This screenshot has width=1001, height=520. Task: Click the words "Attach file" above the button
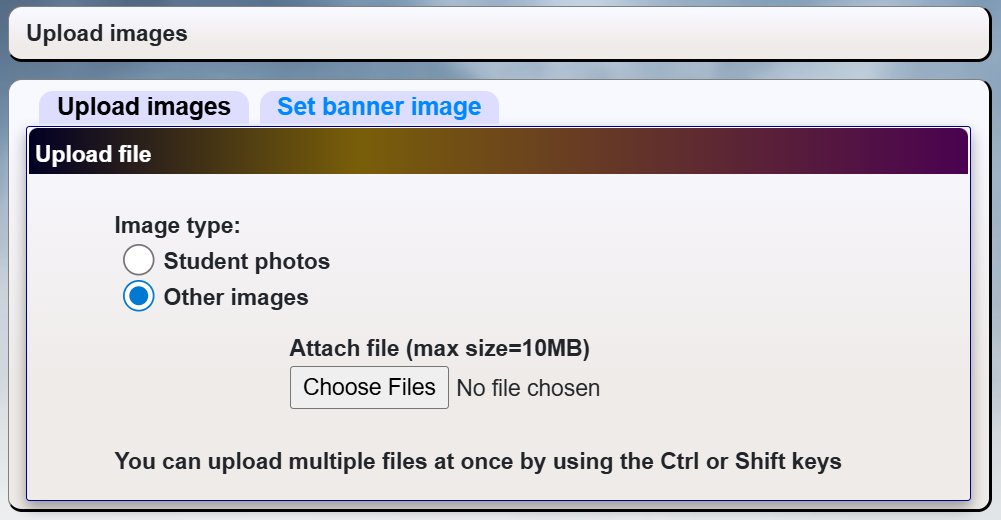click(345, 349)
